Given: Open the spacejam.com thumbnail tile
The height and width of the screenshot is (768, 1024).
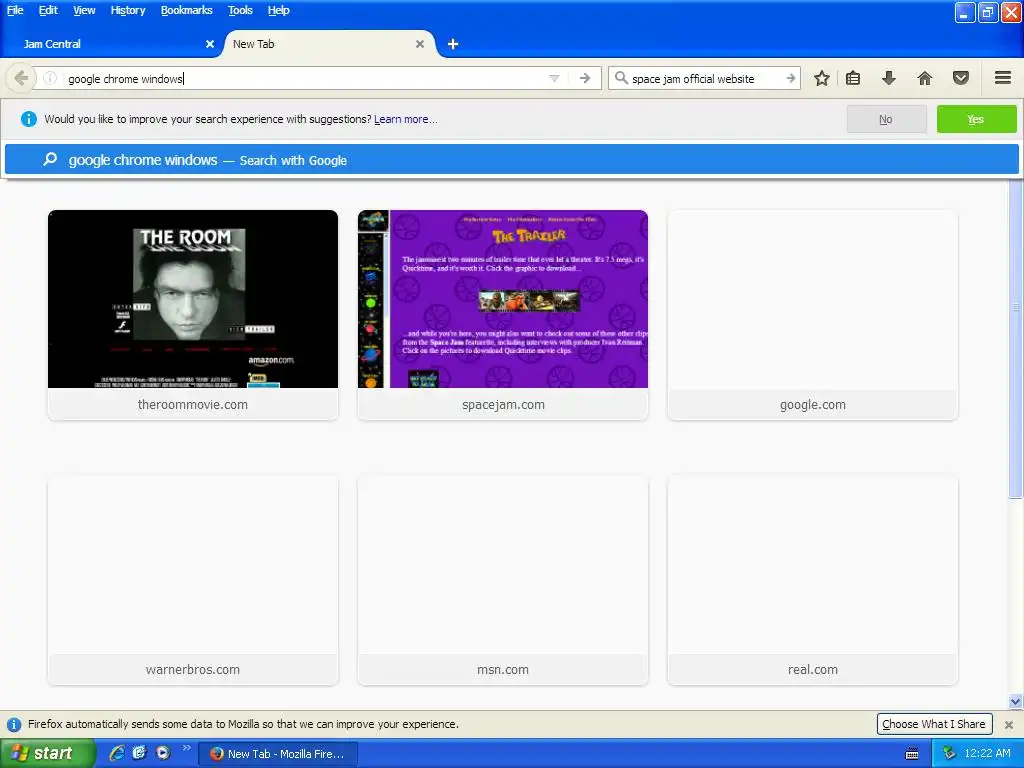Looking at the screenshot, I should pyautogui.click(x=503, y=315).
